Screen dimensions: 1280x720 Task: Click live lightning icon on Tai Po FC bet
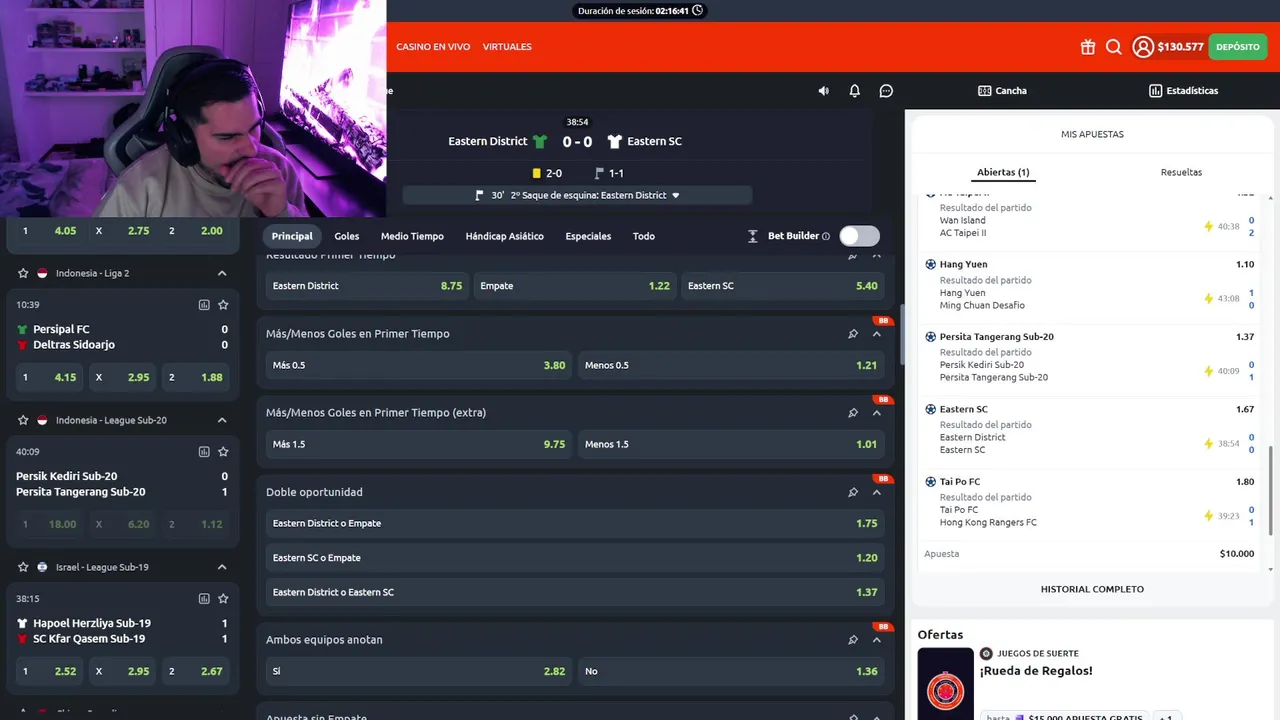pyautogui.click(x=1209, y=516)
